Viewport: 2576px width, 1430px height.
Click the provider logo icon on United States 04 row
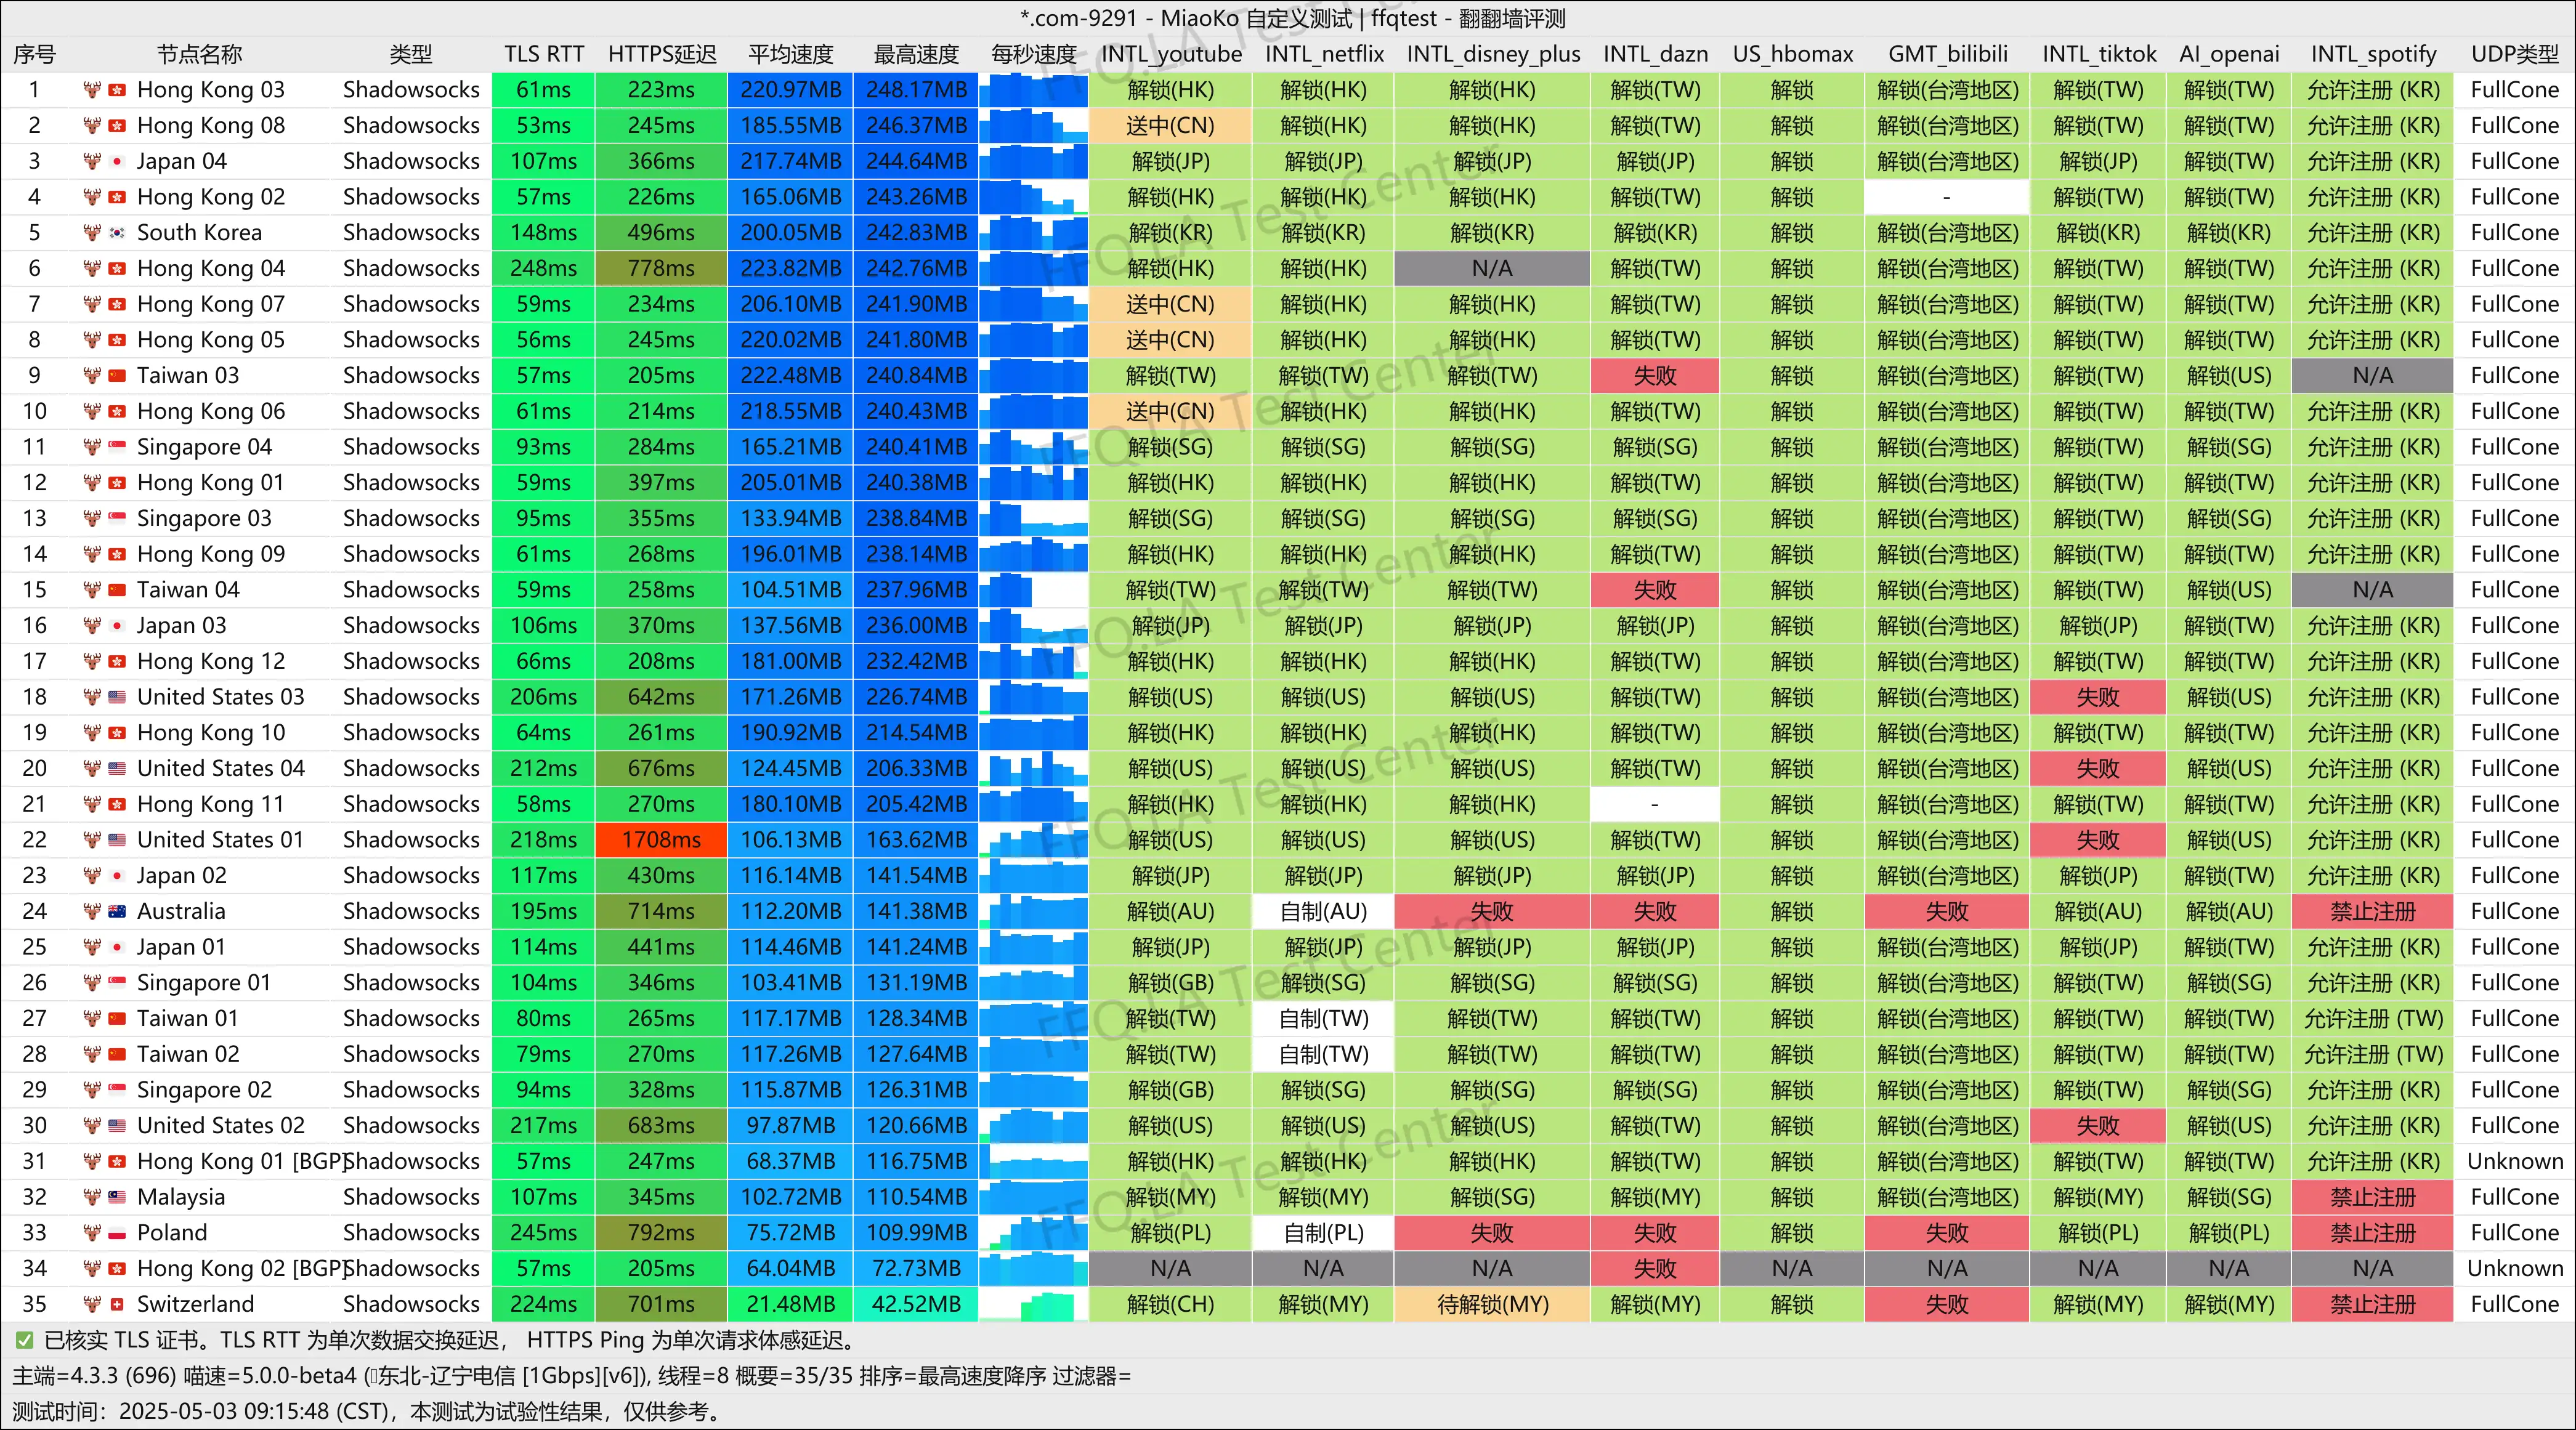92,769
